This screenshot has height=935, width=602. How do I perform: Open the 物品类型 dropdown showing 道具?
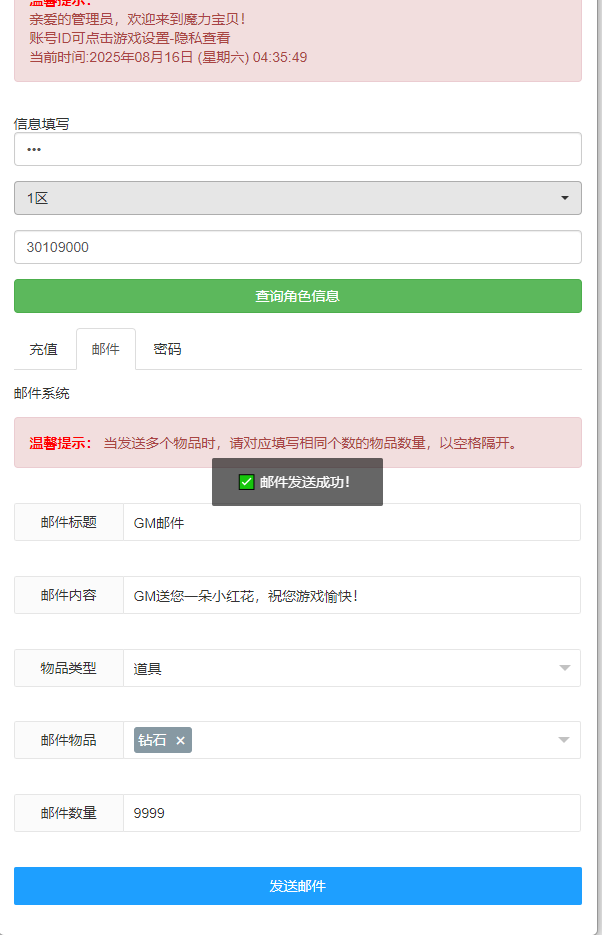pos(350,667)
